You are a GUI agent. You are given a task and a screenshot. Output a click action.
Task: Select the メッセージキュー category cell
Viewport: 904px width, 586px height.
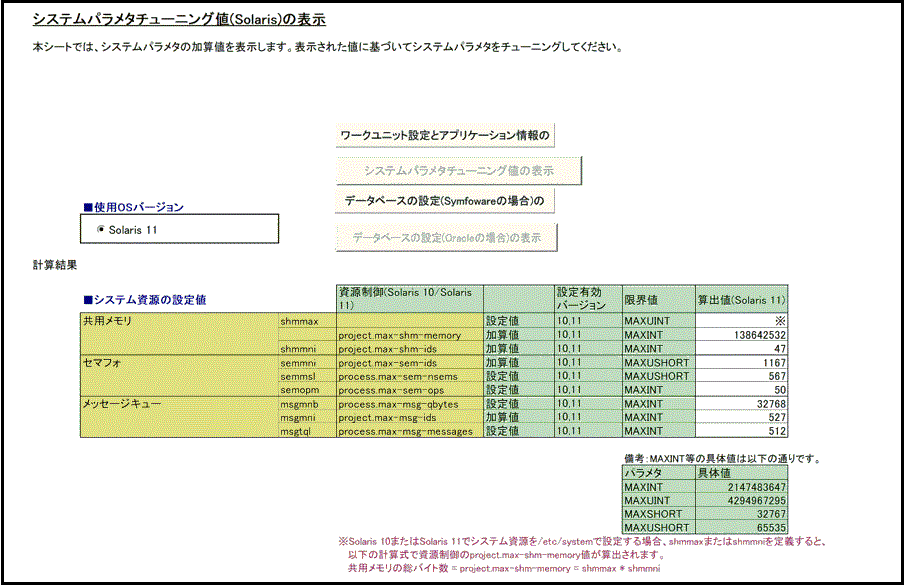point(179,417)
